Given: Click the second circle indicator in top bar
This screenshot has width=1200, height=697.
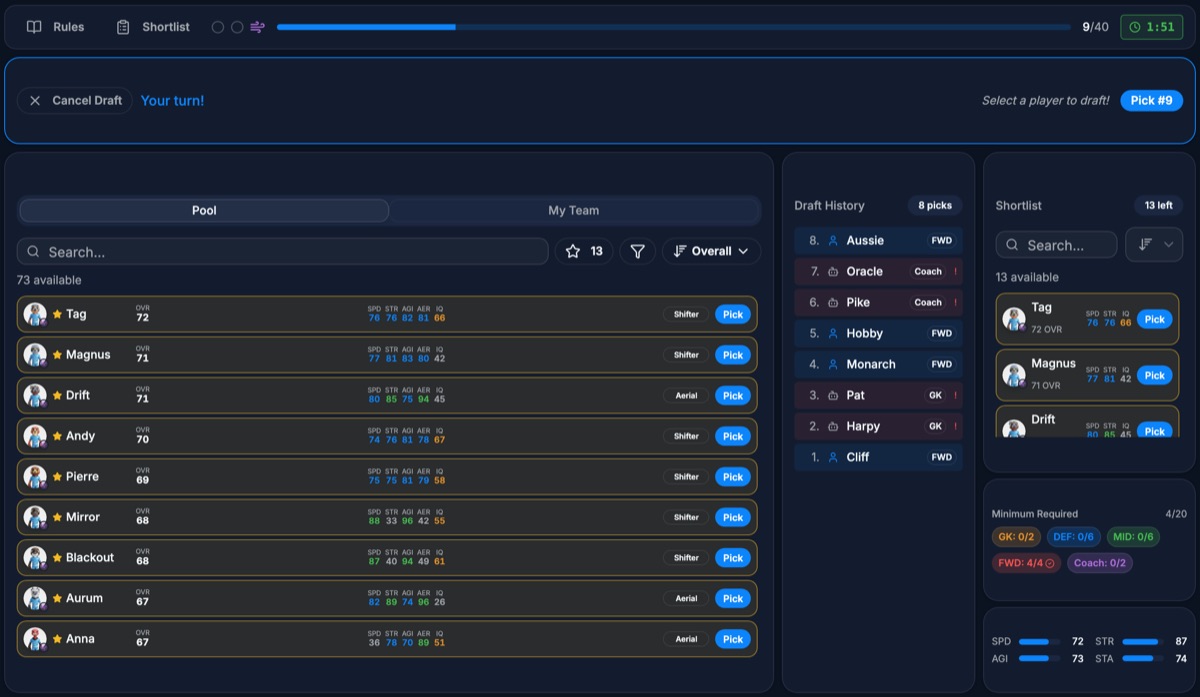Looking at the screenshot, I should 237,27.
